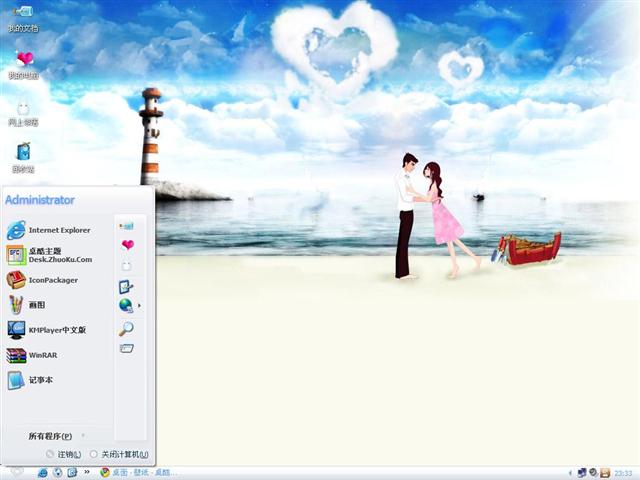This screenshot has width=640, height=480.
Task: Click the 关闭计算机(U) shut down button
Action: pyautogui.click(x=119, y=454)
